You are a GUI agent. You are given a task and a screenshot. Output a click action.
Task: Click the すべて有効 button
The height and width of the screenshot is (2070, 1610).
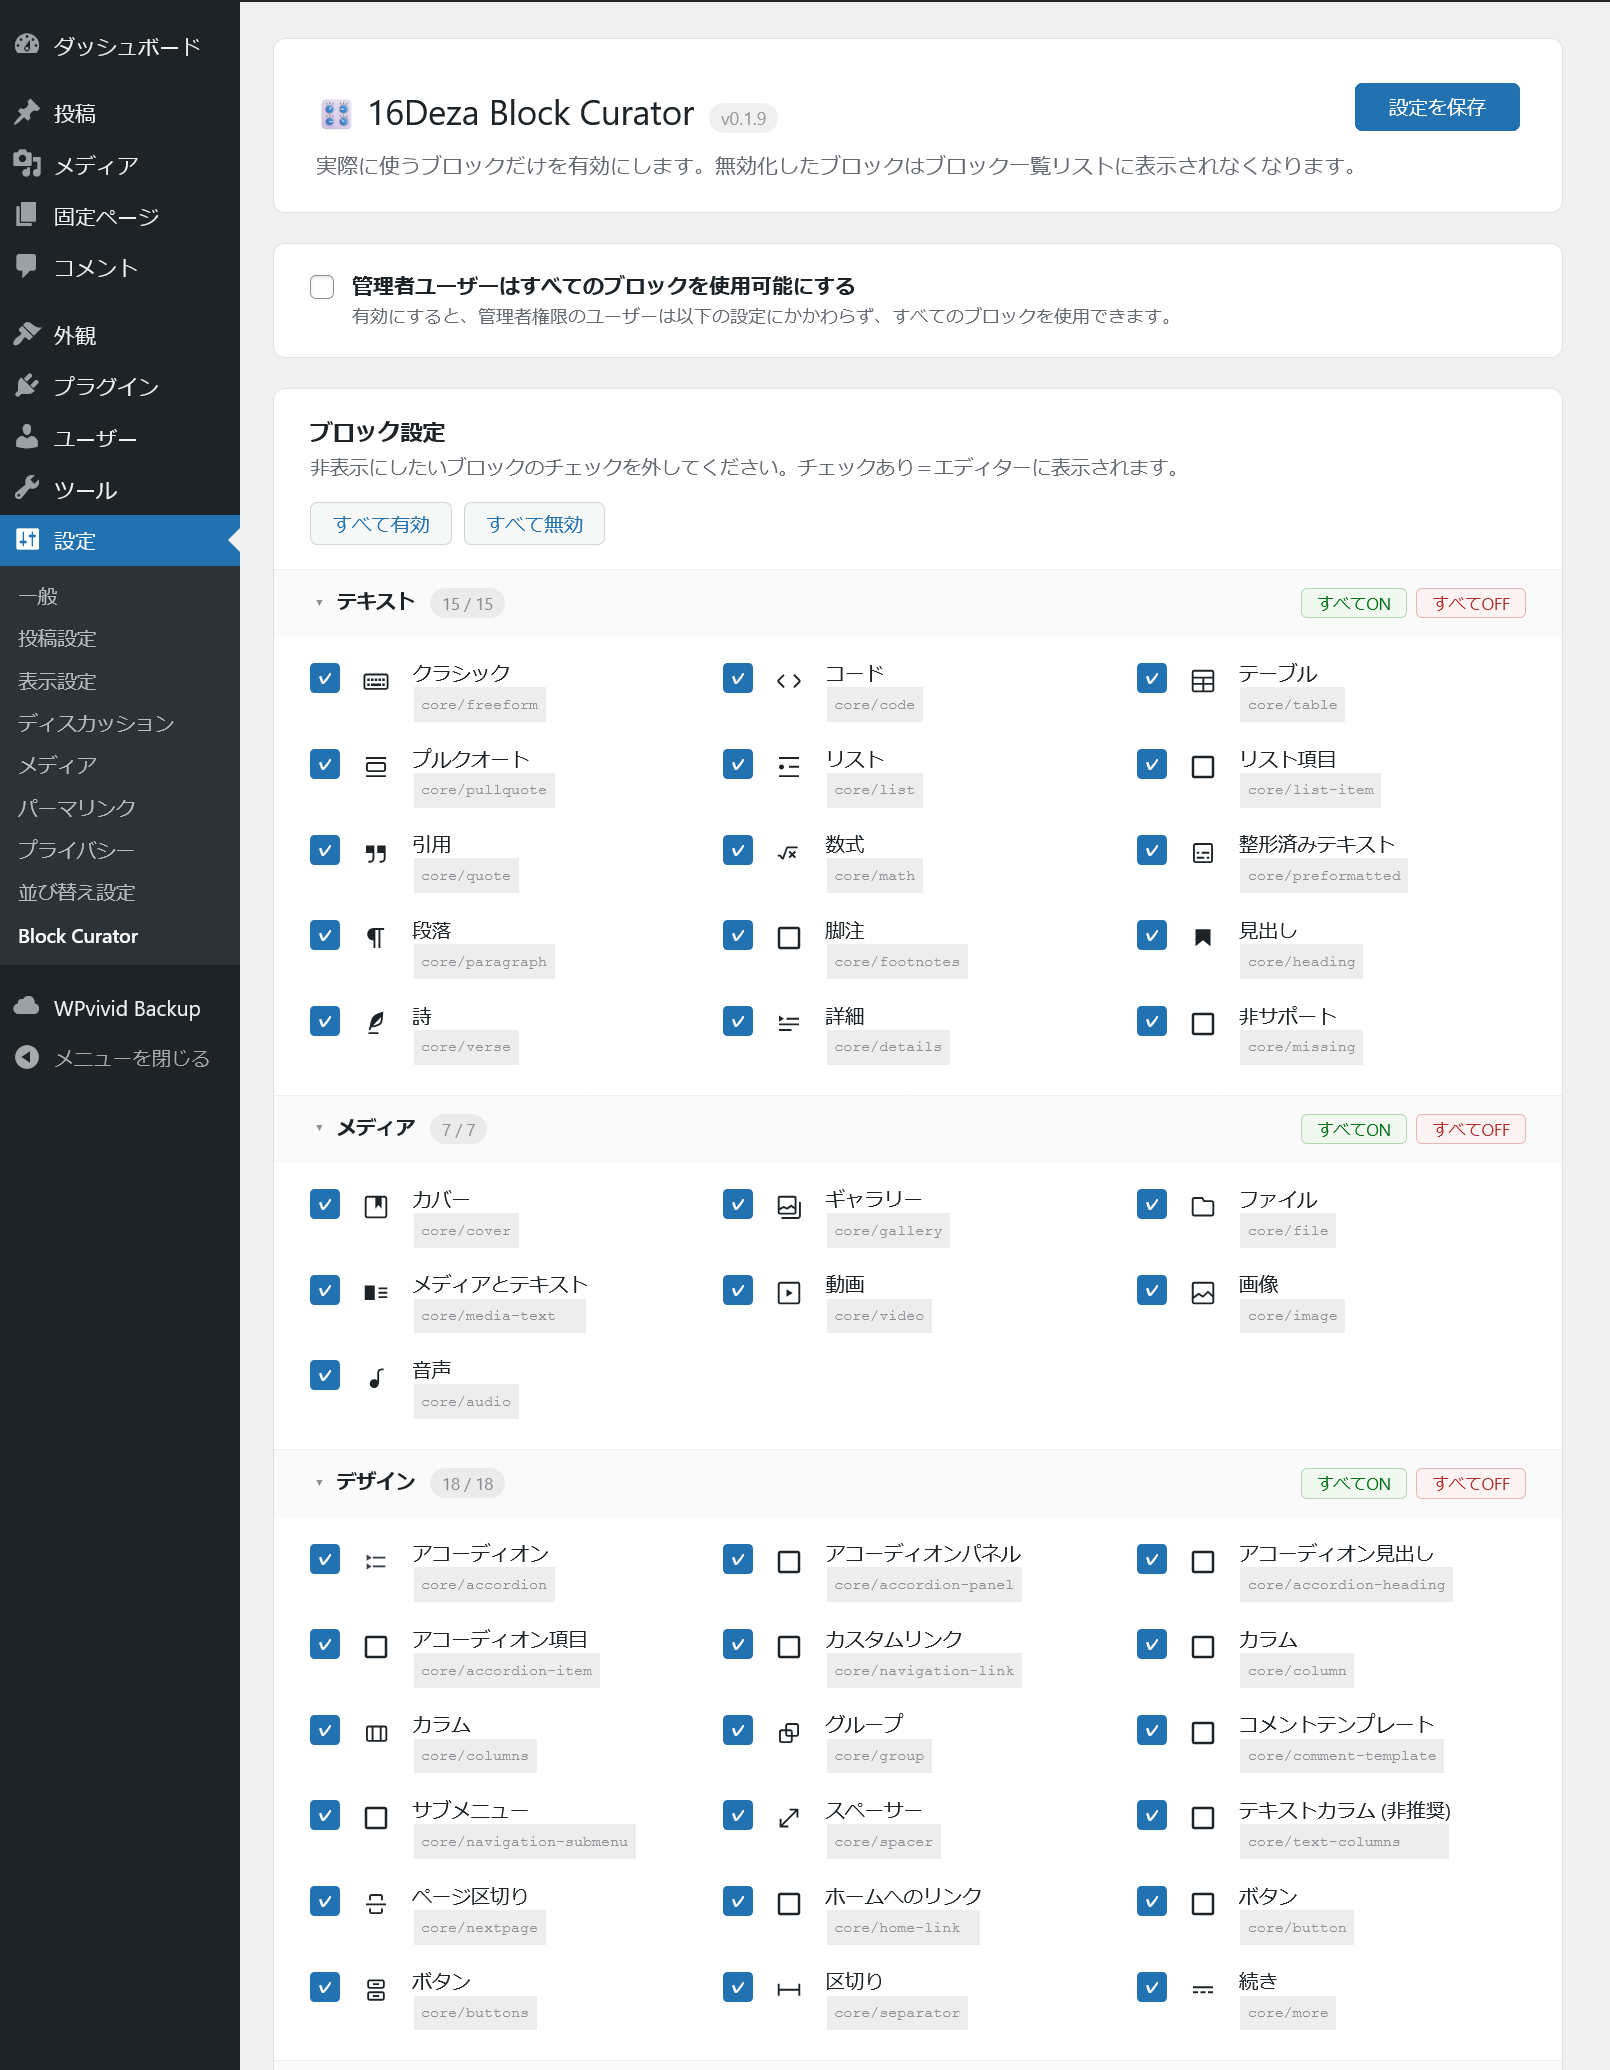(381, 524)
